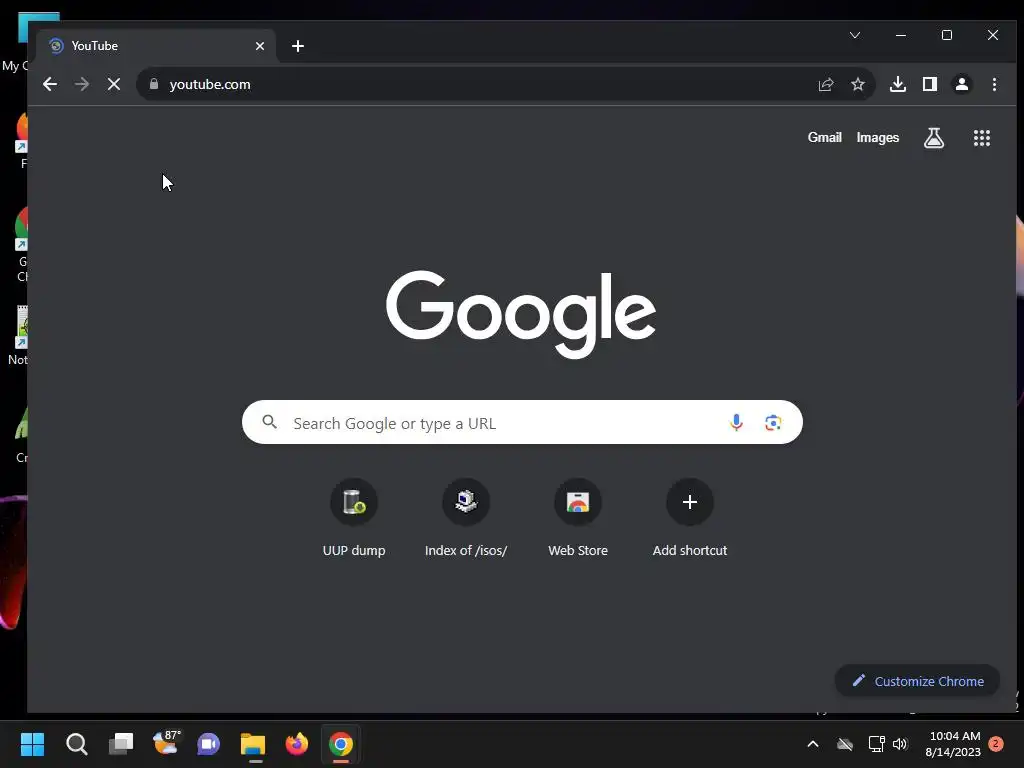
Task: Open notifications badge showing 2
Action: click(997, 744)
